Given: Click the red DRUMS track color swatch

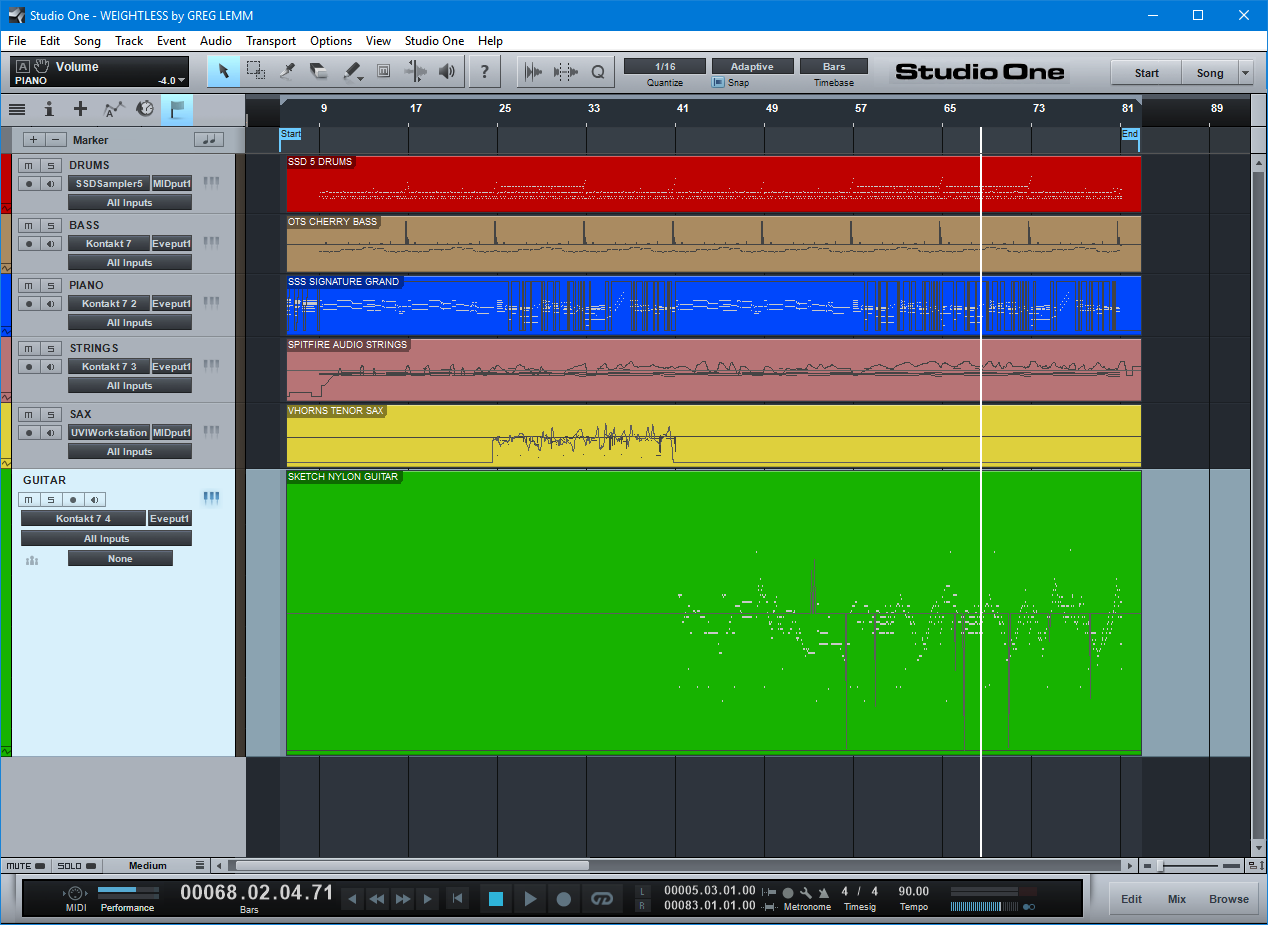Looking at the screenshot, I should tap(6, 184).
